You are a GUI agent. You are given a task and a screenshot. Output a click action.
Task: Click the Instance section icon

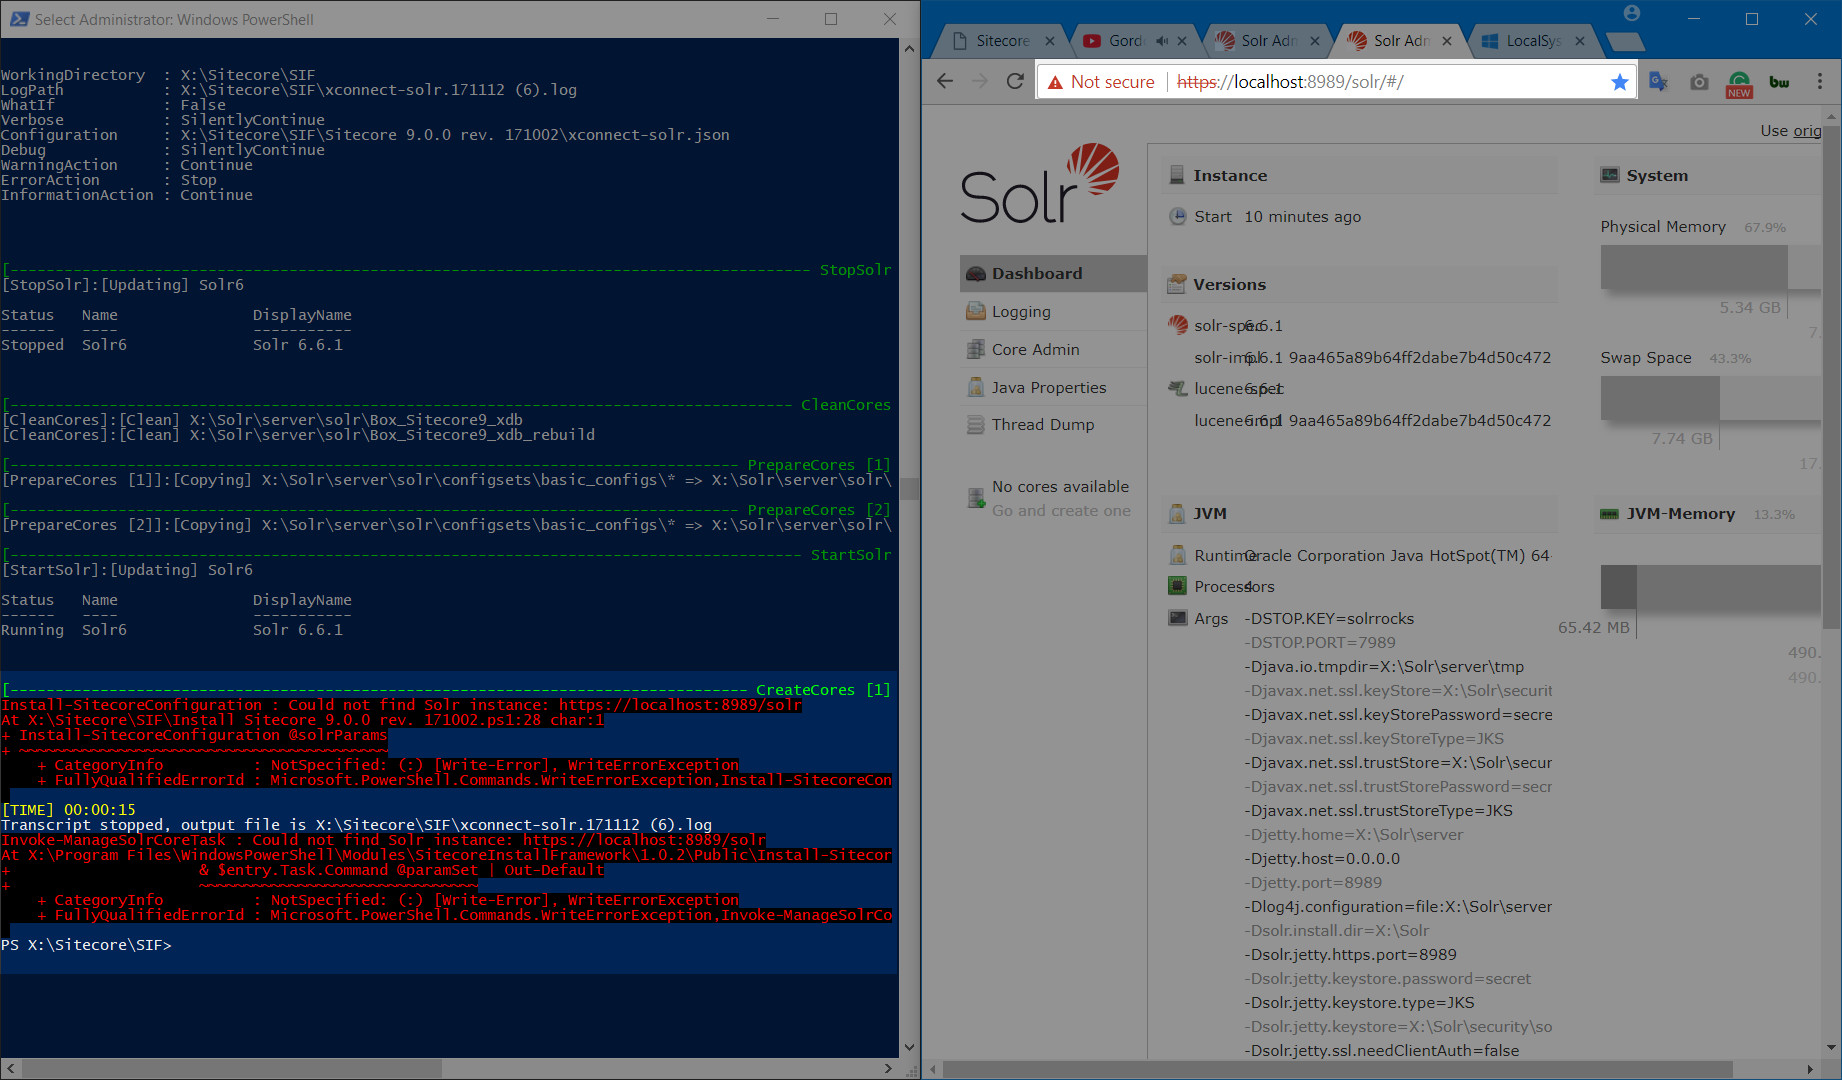click(1177, 175)
